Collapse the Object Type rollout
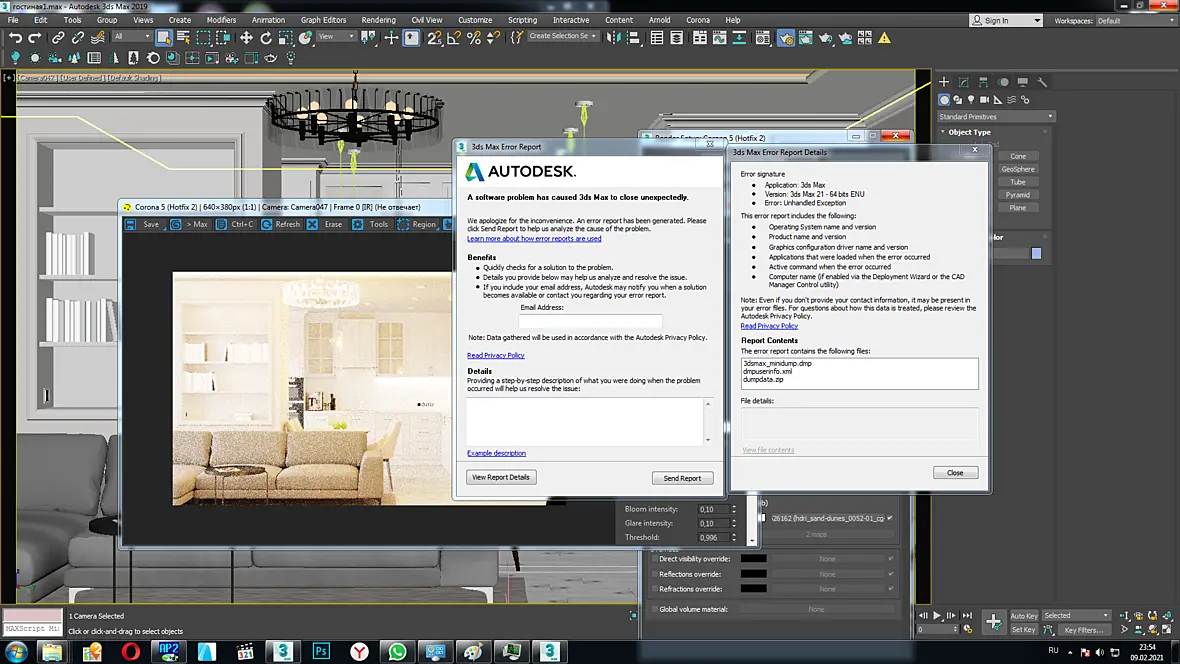 (x=969, y=132)
